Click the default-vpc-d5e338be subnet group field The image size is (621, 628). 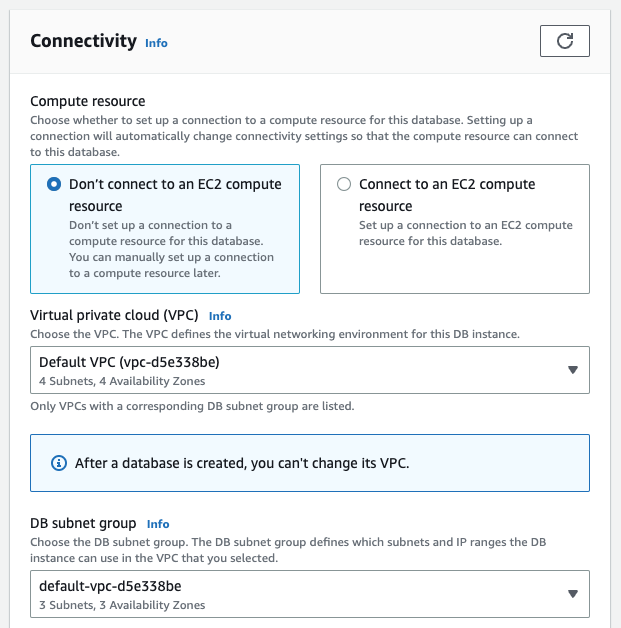309,594
